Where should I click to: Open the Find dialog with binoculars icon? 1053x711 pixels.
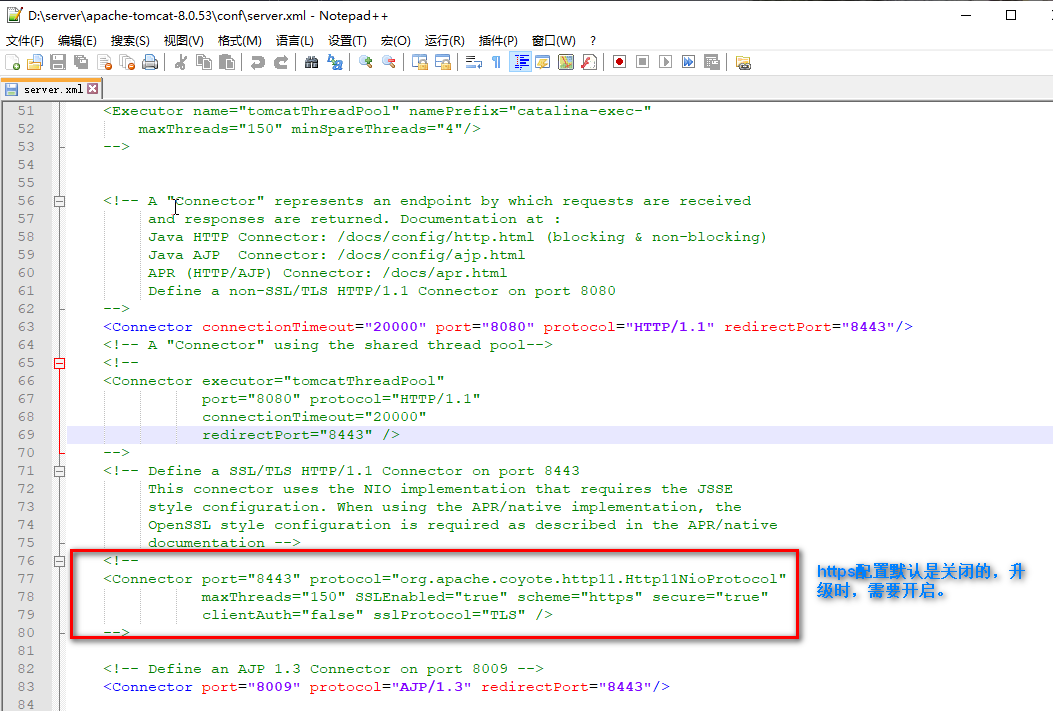click(x=312, y=62)
